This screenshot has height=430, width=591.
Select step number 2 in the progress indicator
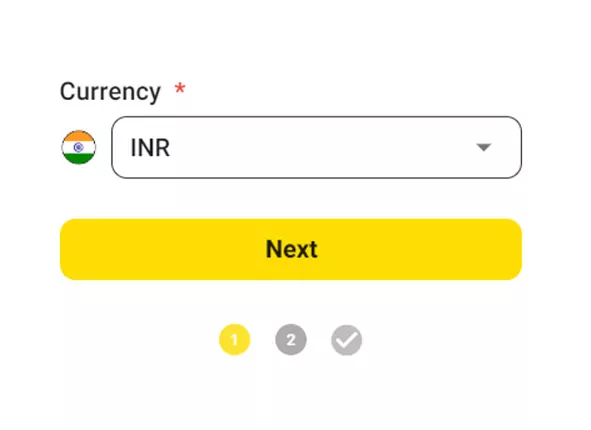pos(291,340)
